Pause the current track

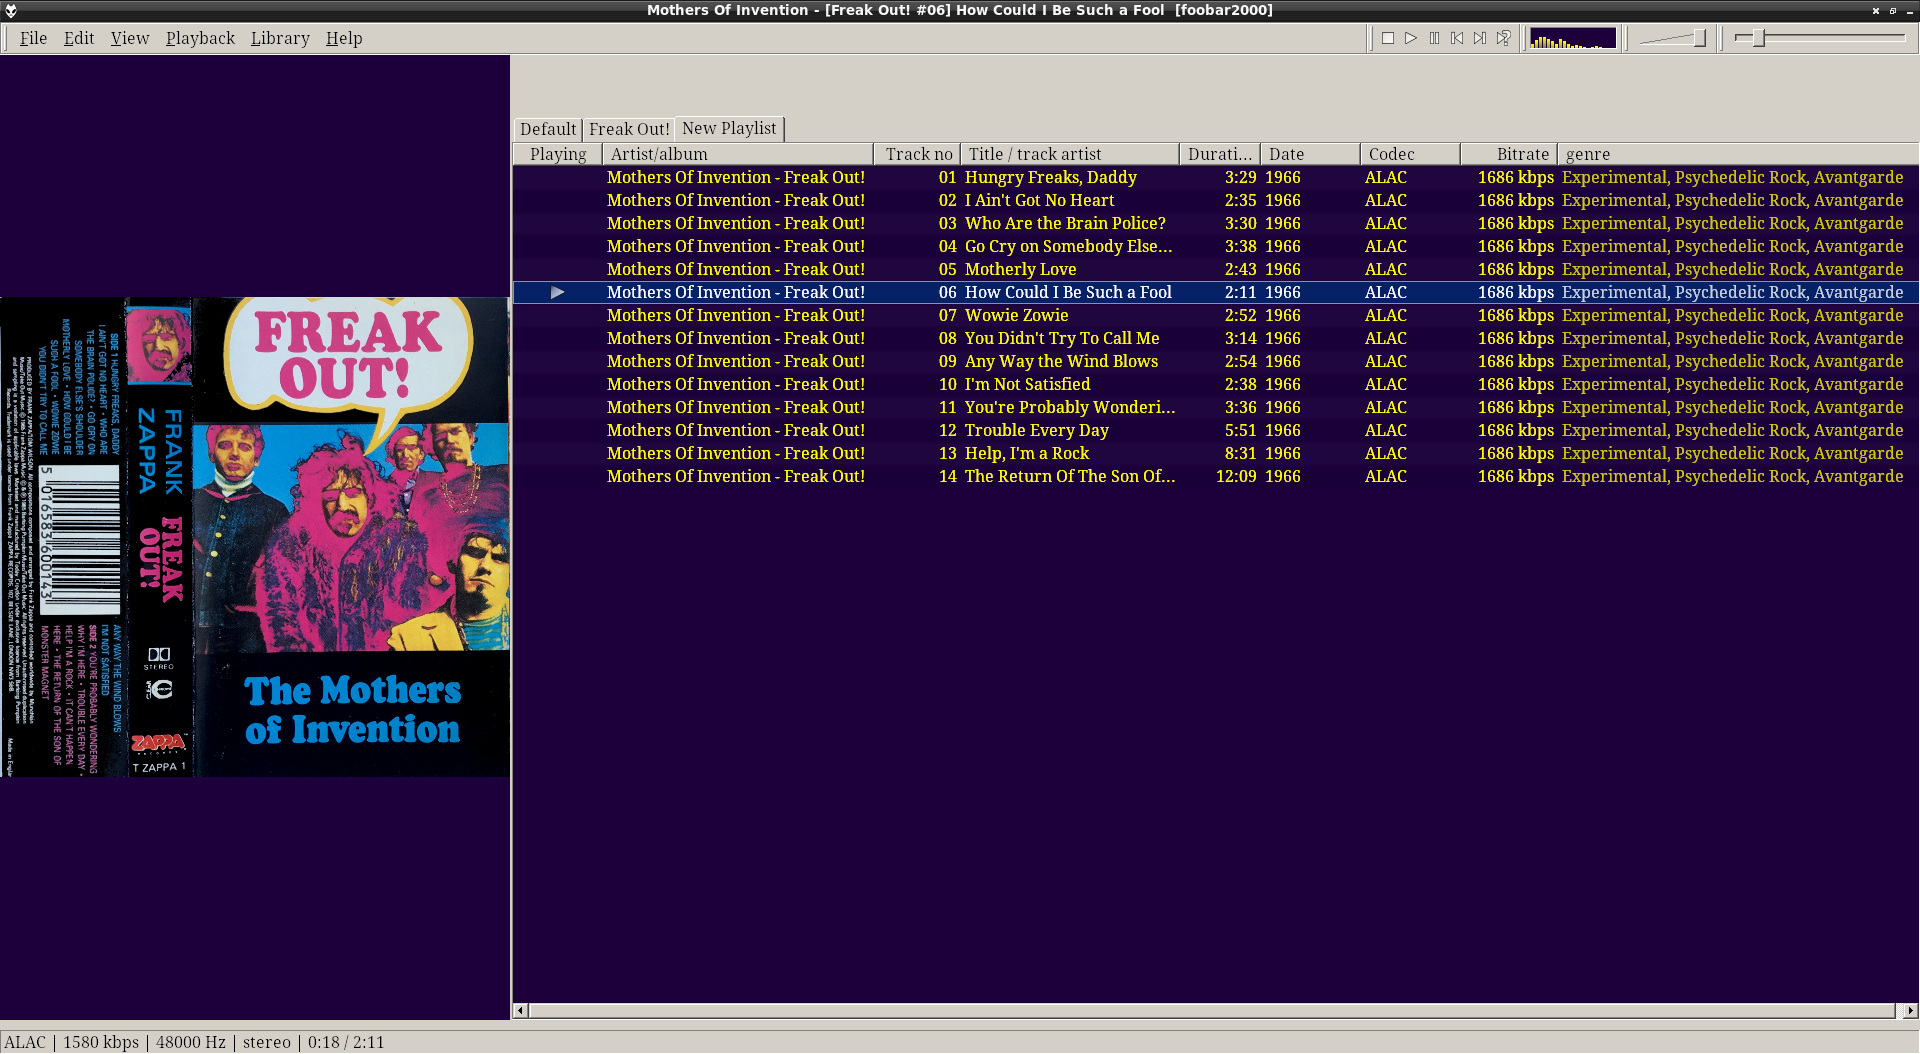click(x=1434, y=38)
